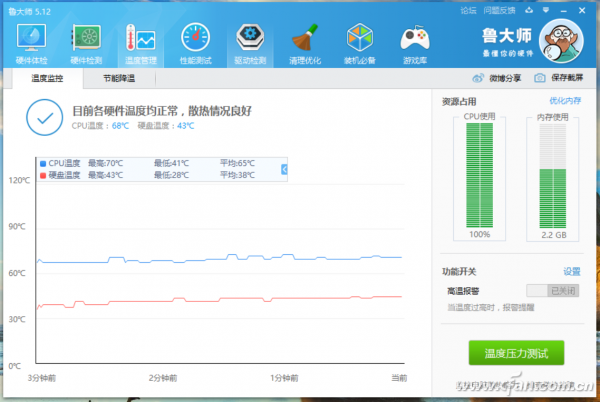Image resolution: width=600 pixels, height=402 pixels.
Task: Select 温度管理 thermometer icon
Action: pos(140,37)
